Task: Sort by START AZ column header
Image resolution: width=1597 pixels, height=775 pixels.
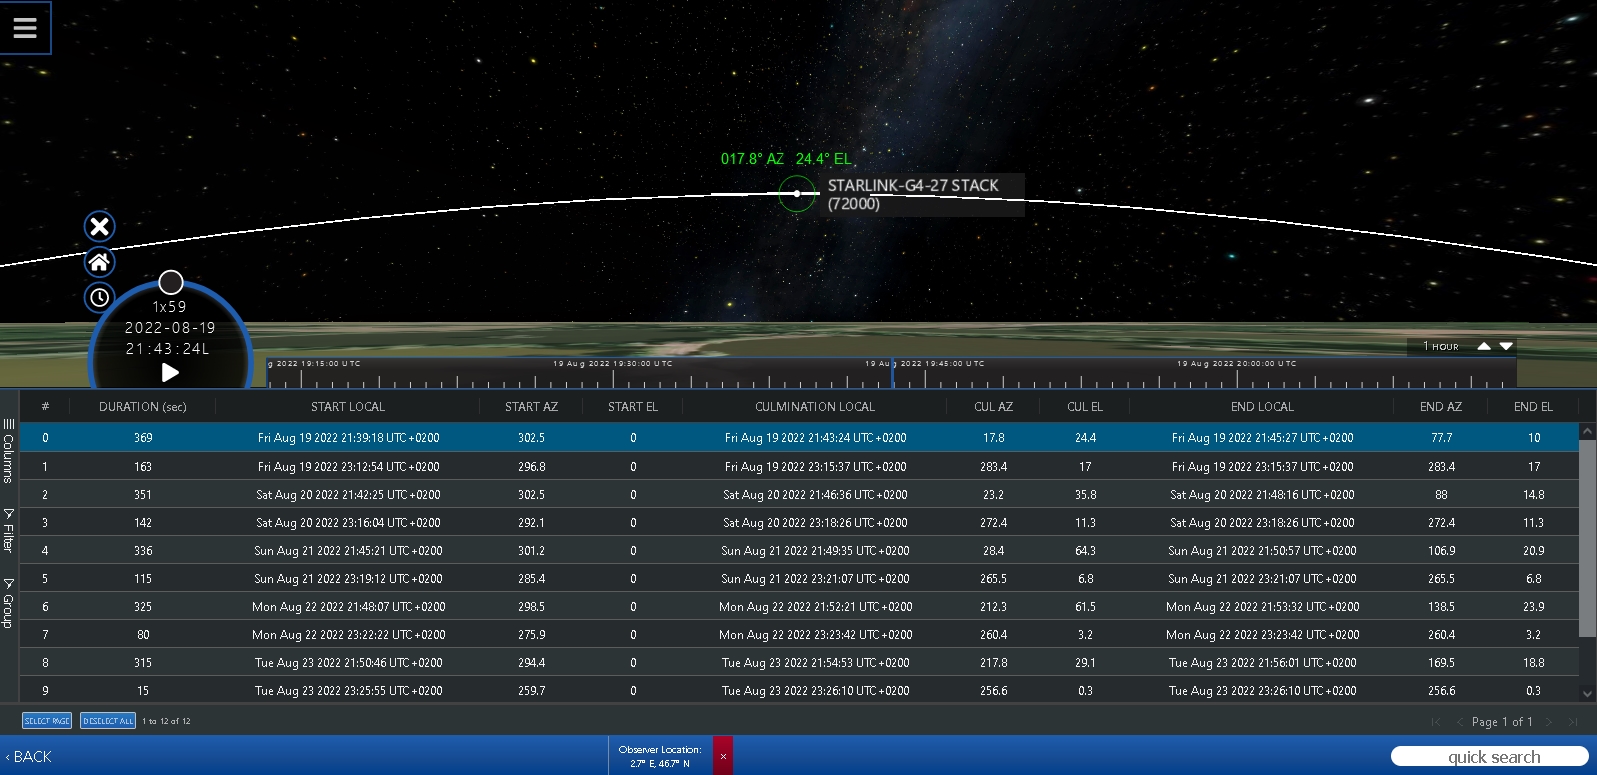Action: pos(531,407)
